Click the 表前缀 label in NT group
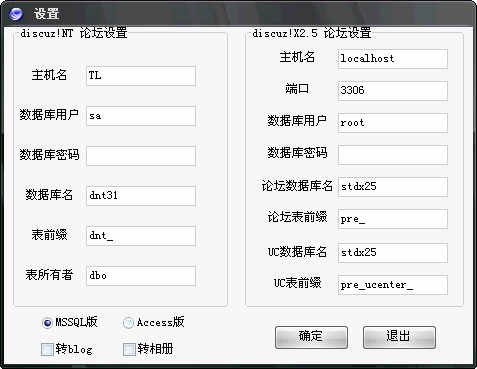 click(49, 235)
